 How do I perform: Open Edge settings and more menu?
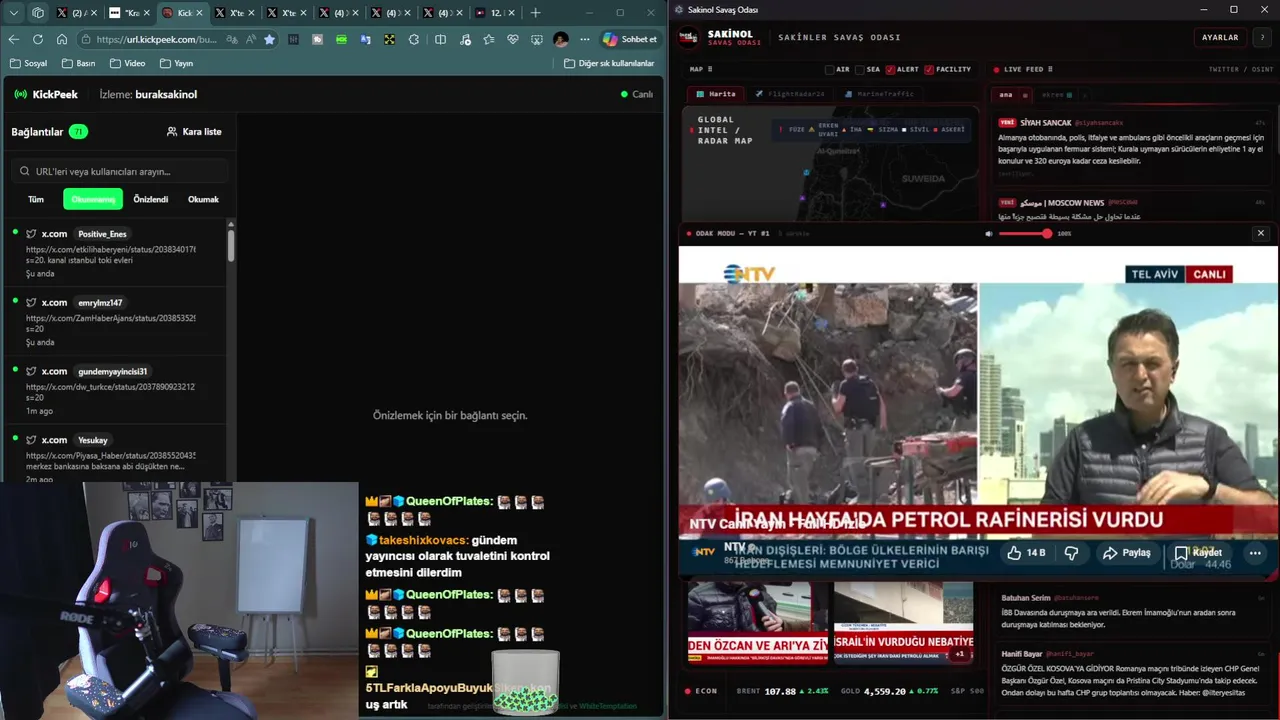point(584,39)
